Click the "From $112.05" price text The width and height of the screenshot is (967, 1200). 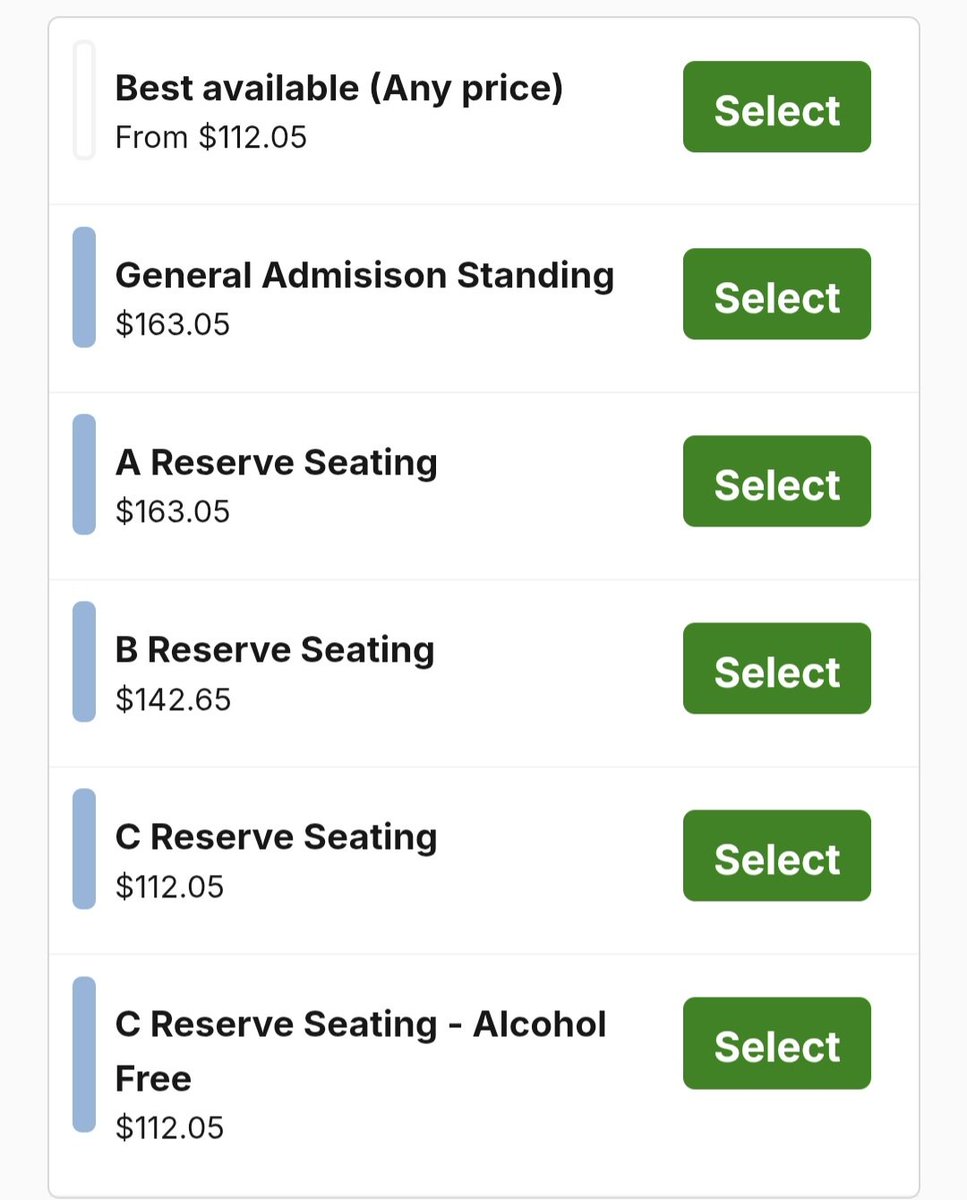click(x=211, y=136)
